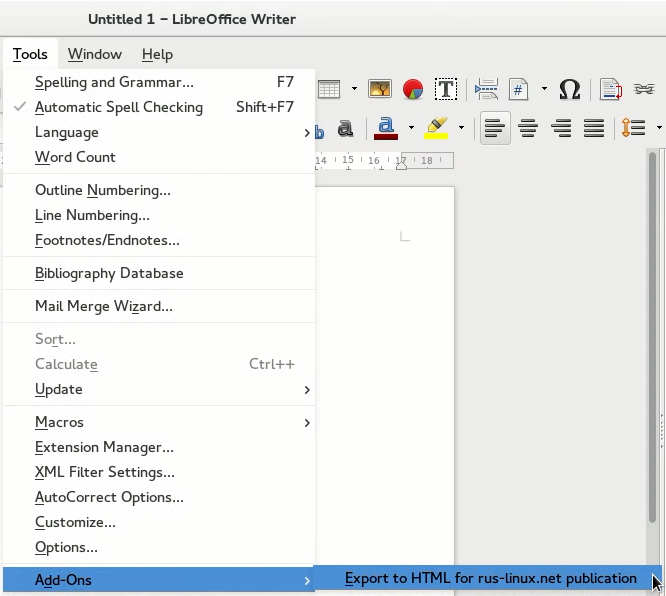Screen dimensions: 666x596
Task: Open Extension Manager
Action: (x=159, y=447)
